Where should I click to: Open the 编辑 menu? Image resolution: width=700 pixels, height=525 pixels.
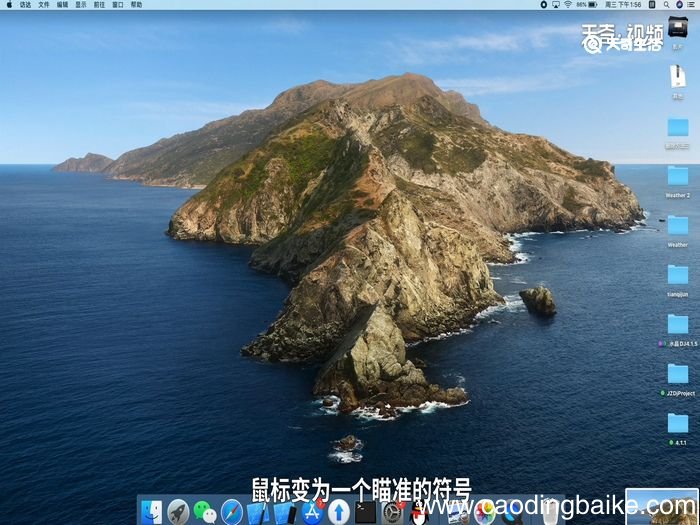[x=62, y=5]
